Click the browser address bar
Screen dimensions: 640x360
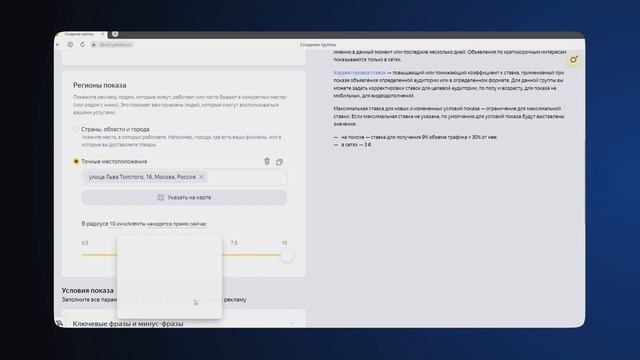[112, 44]
